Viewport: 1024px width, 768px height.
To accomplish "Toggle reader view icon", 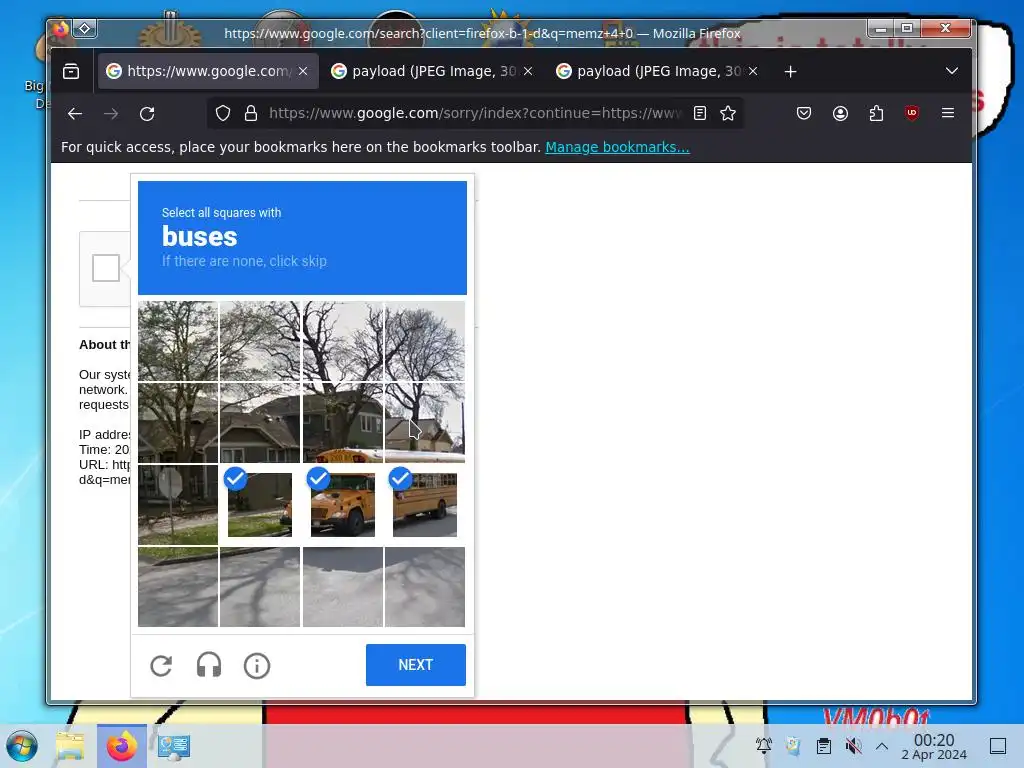I will pos(699,114).
